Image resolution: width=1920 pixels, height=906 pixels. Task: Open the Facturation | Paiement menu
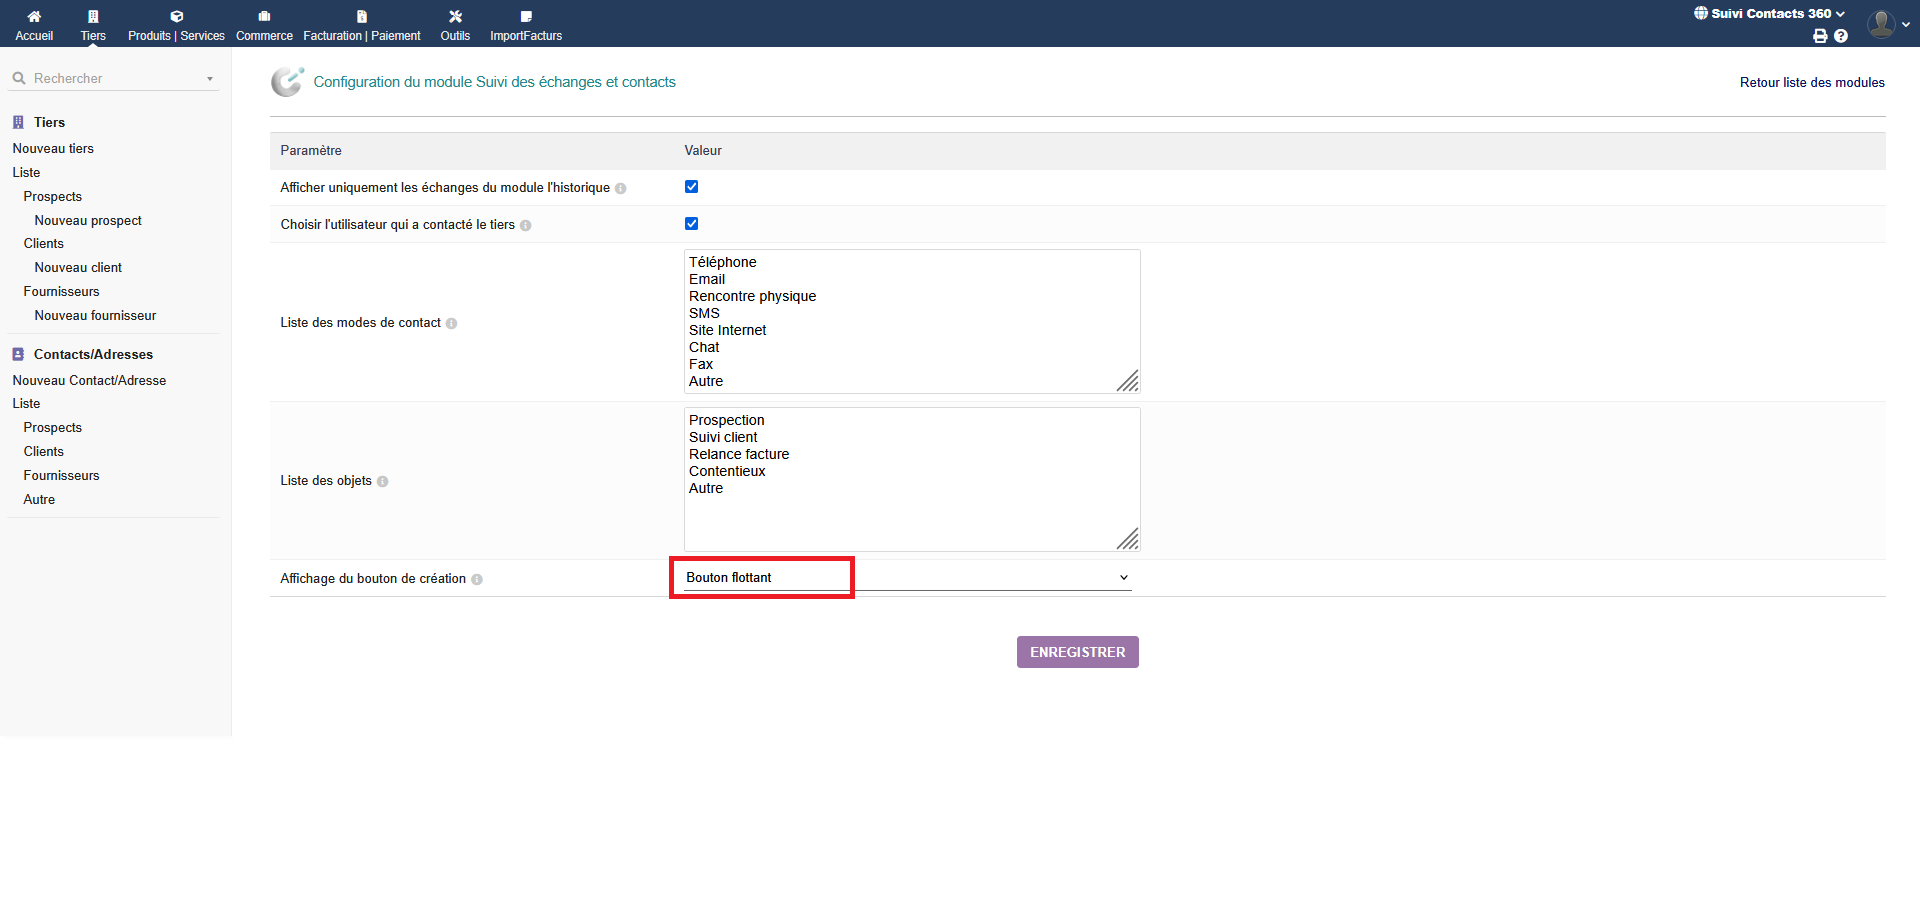[362, 25]
